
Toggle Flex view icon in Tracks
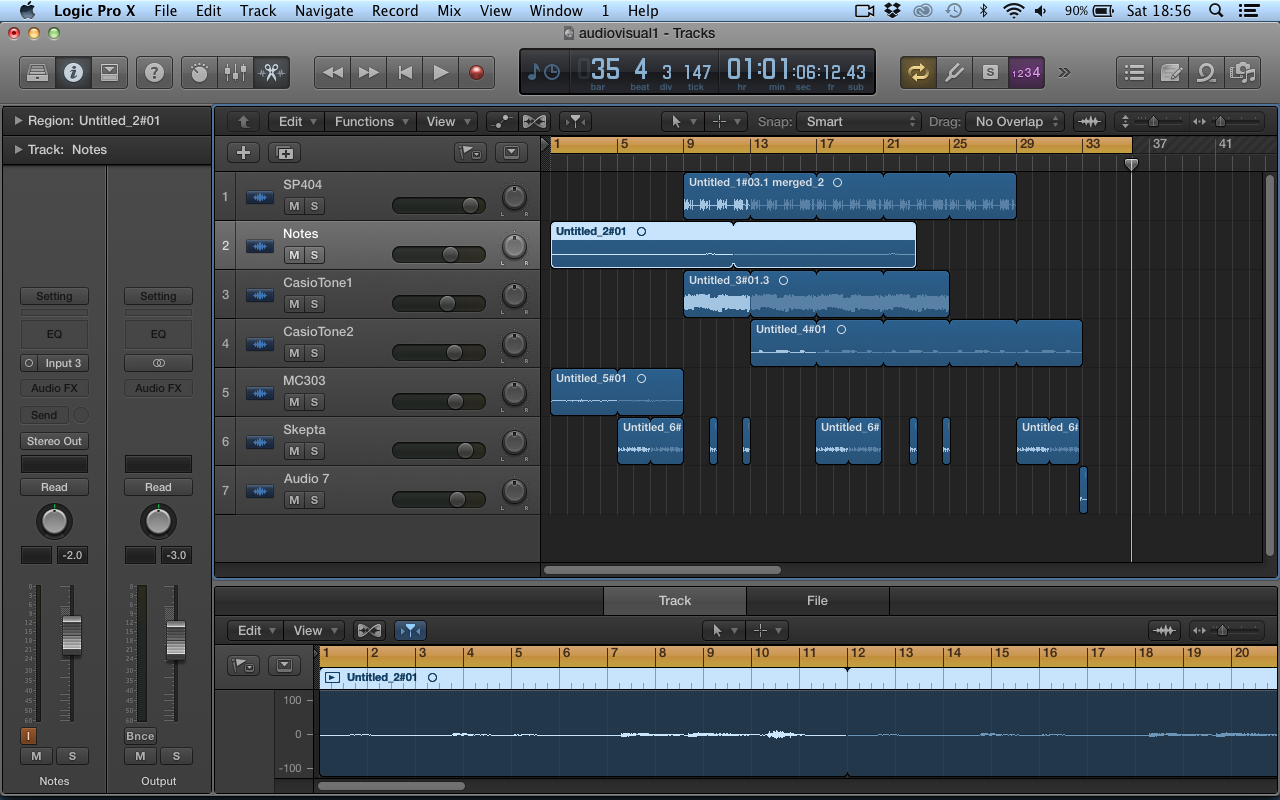(x=534, y=122)
